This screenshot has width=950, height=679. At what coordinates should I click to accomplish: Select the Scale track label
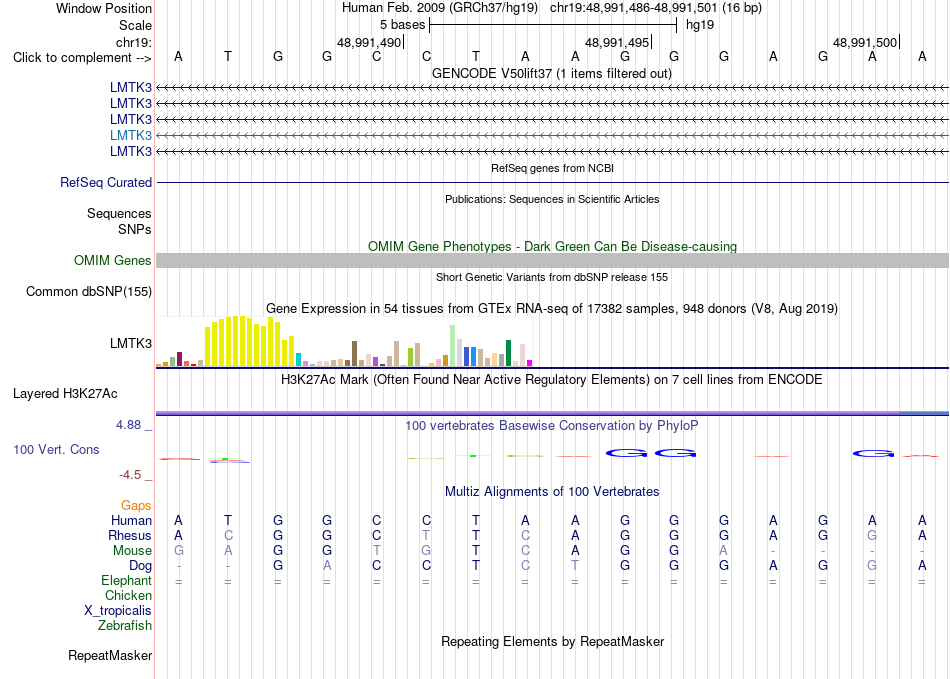pos(135,25)
